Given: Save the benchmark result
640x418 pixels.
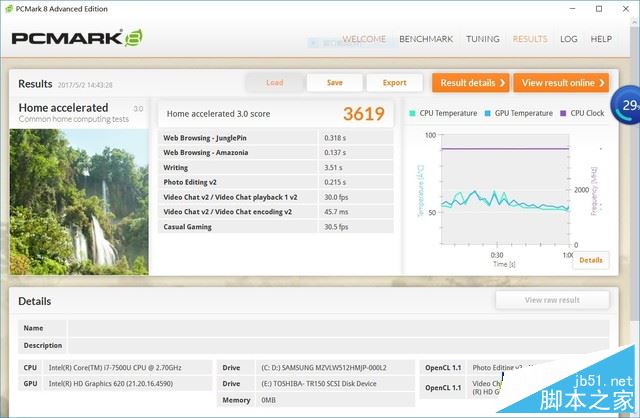Looking at the screenshot, I should [x=335, y=82].
